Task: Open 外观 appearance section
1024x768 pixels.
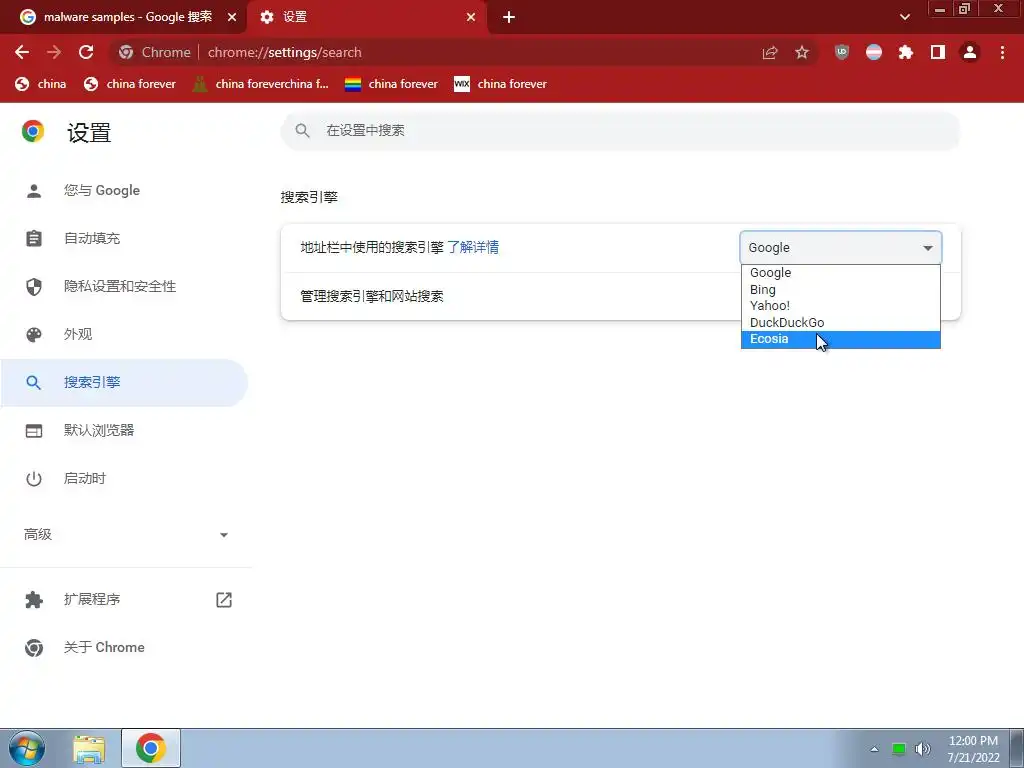Action: click(x=124, y=334)
